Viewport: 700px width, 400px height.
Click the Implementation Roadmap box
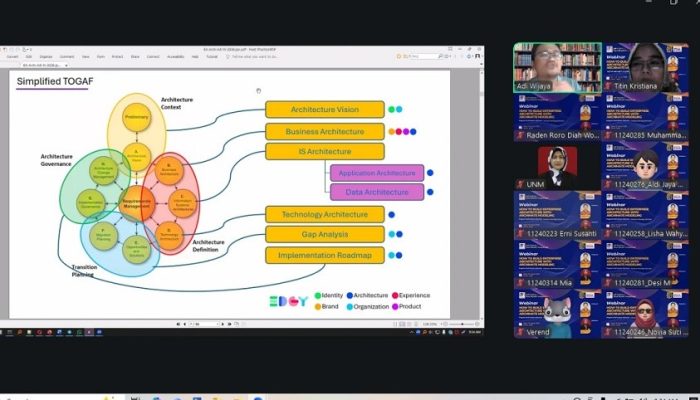coord(324,255)
